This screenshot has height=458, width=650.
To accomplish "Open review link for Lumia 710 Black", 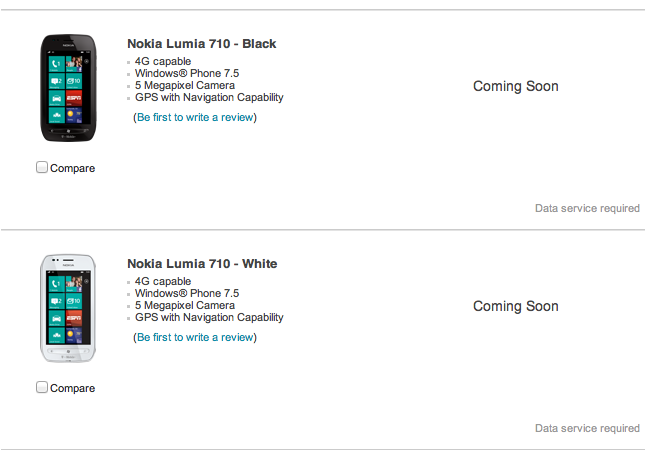I will click(x=195, y=117).
